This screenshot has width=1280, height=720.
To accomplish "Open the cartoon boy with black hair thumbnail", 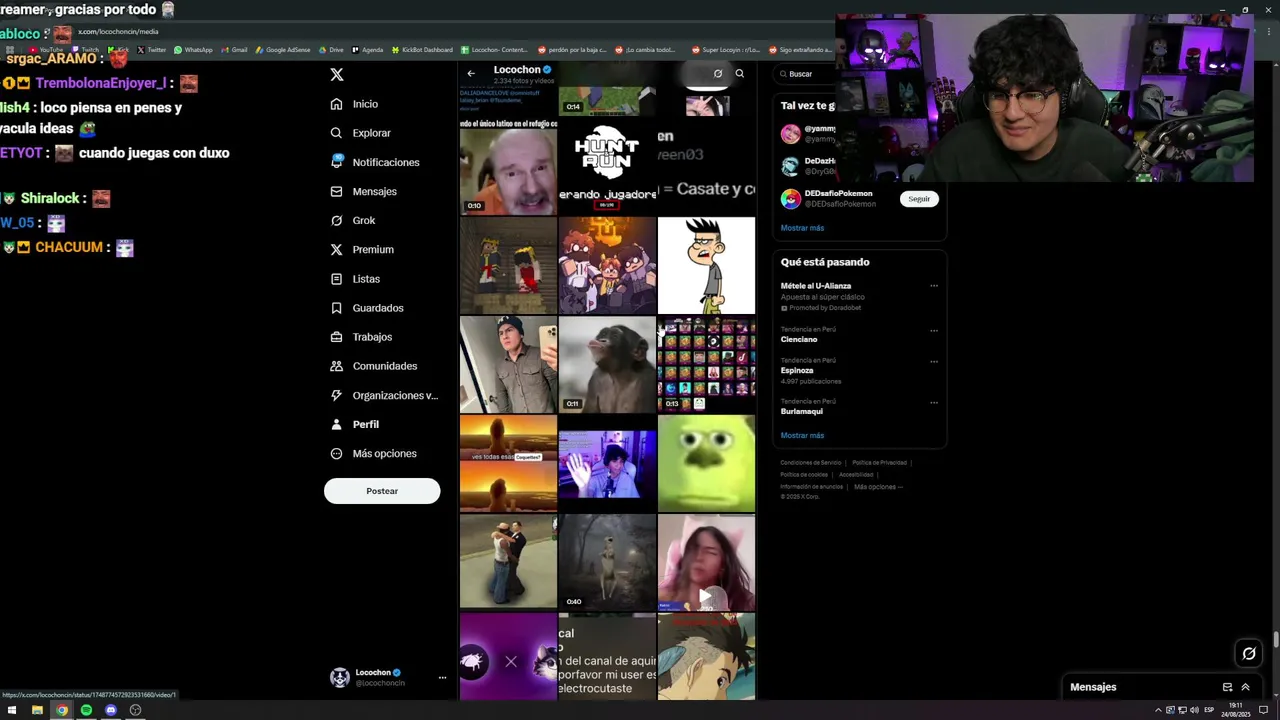I will 706,266.
